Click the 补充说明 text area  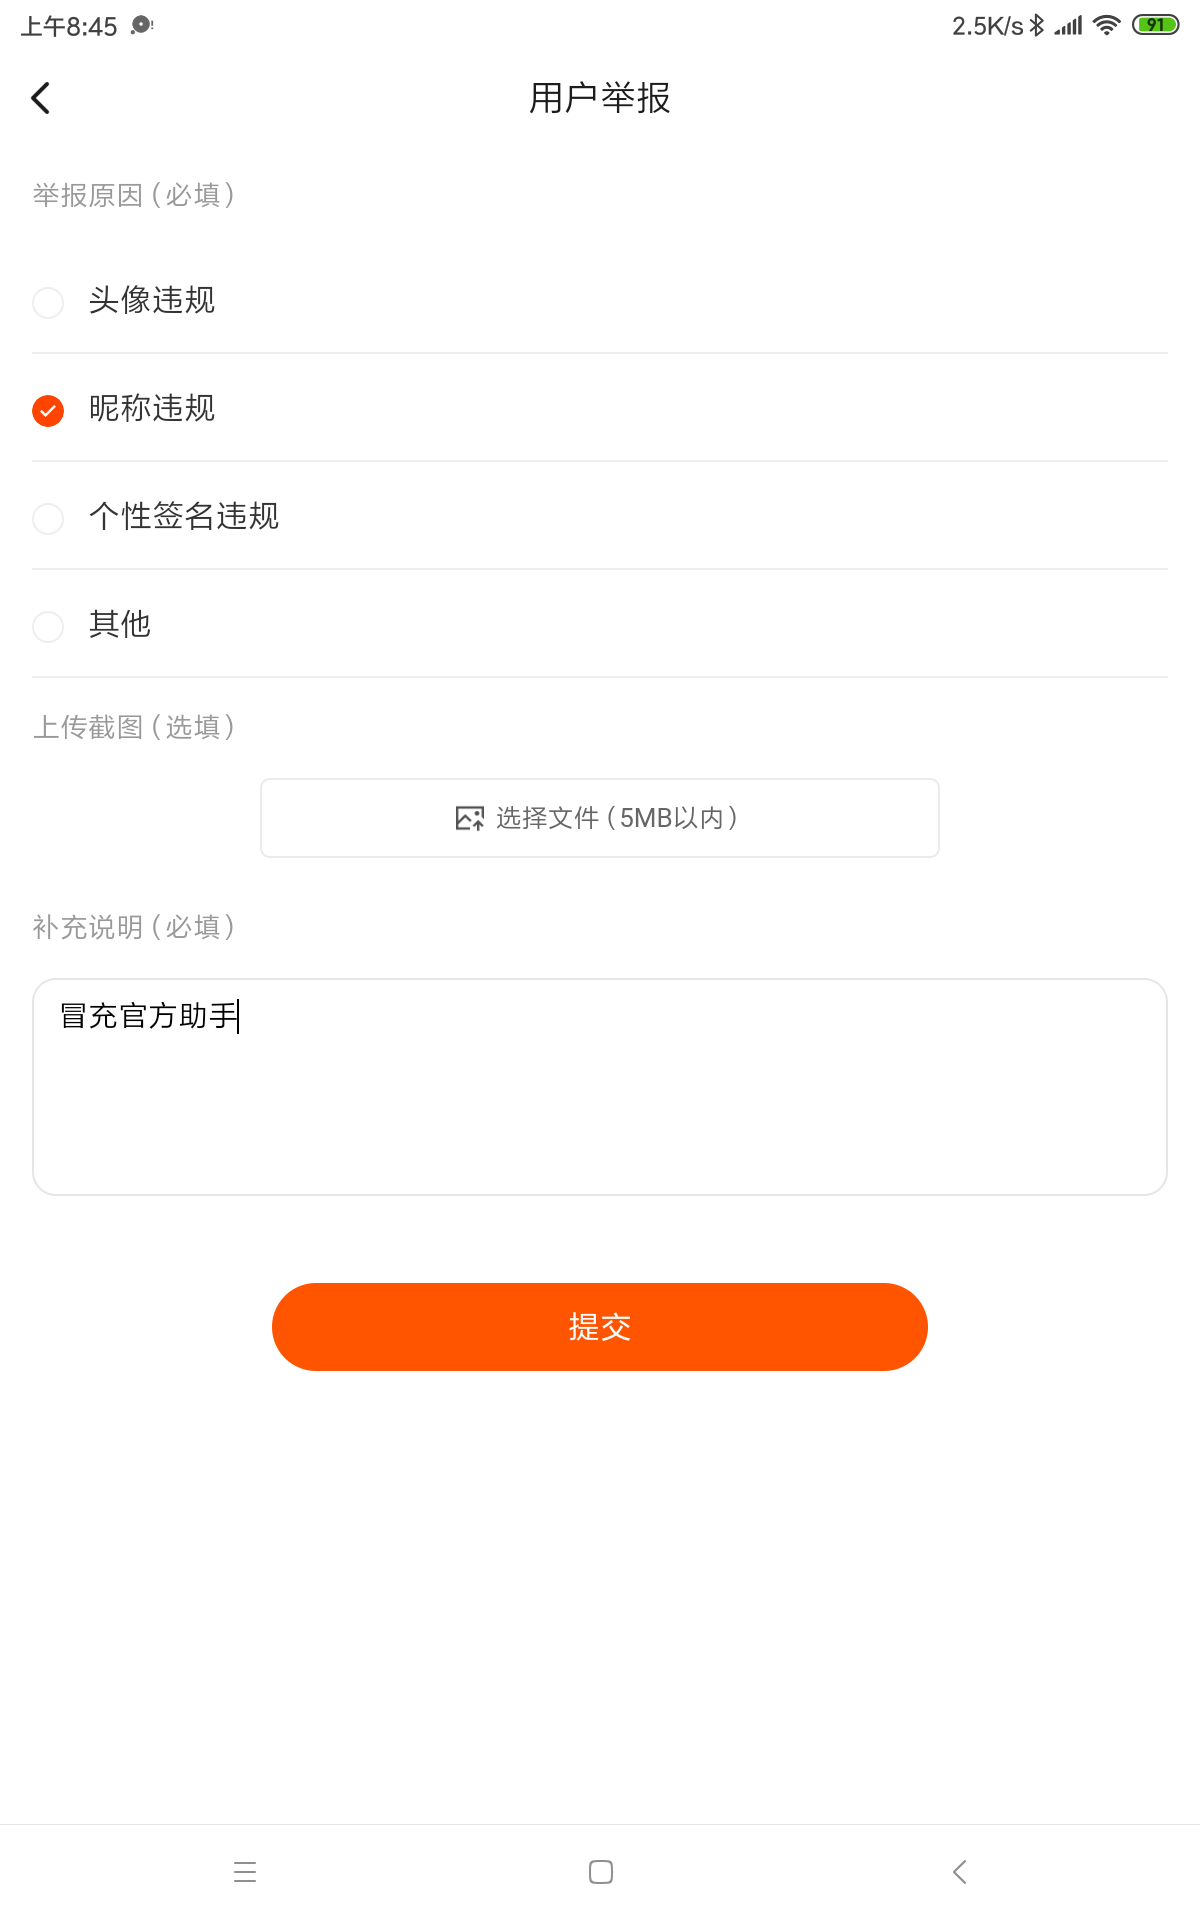pyautogui.click(x=600, y=1086)
